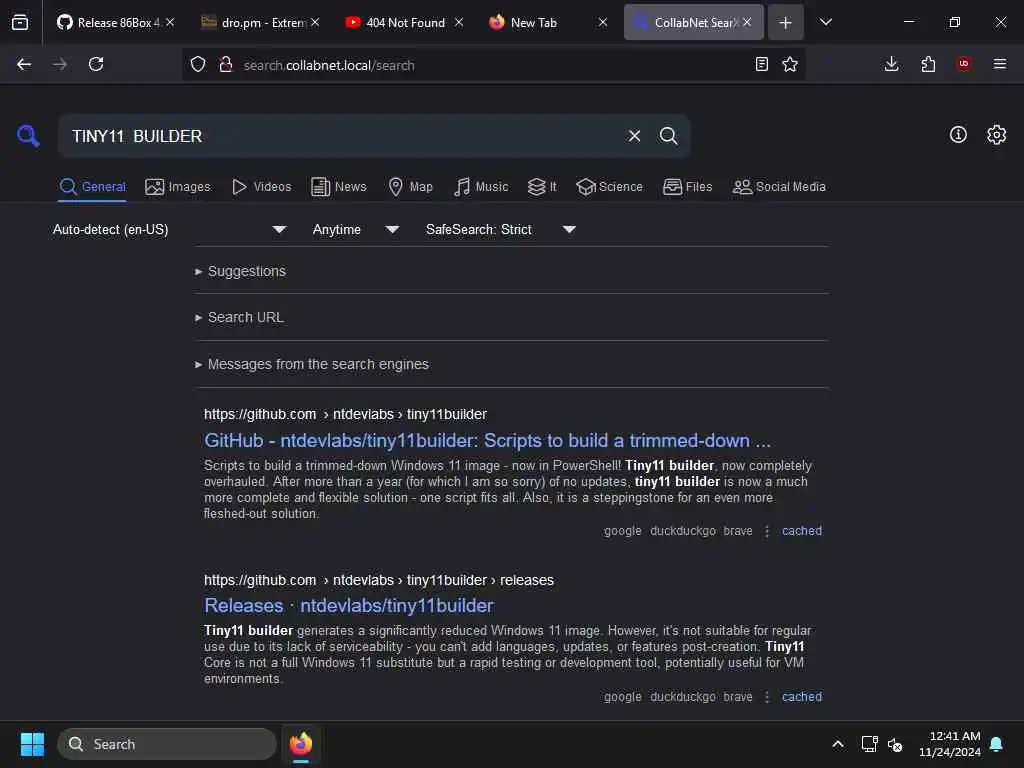Open a new tab with plus button
Image resolution: width=1024 pixels, height=768 pixels.
coord(786,22)
